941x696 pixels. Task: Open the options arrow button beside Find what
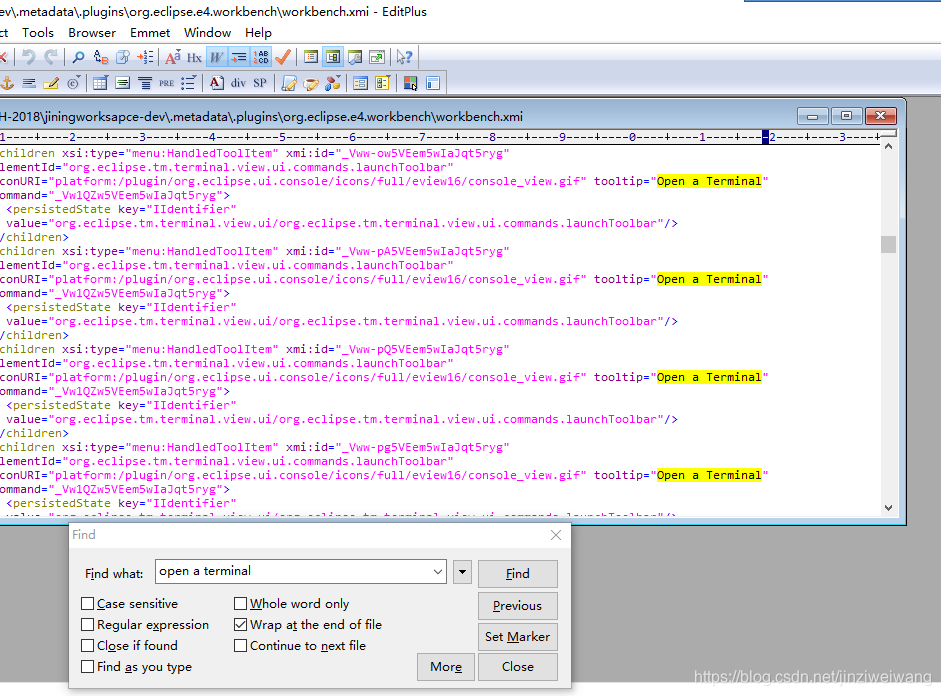pos(462,572)
